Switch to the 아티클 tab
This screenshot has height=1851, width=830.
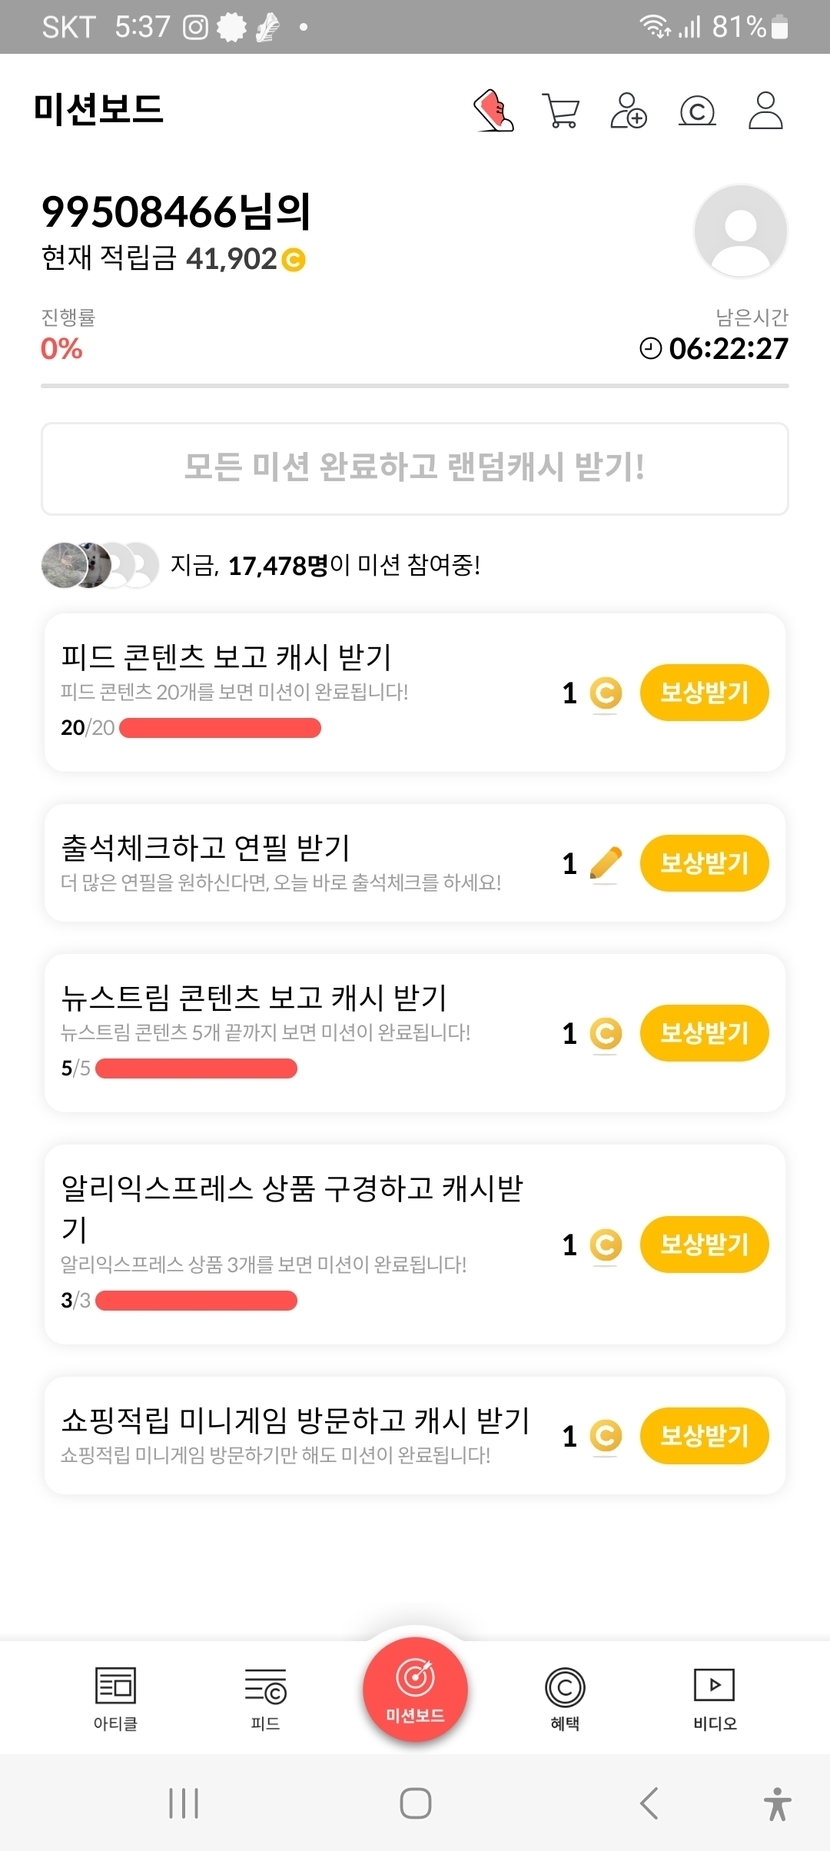(115, 1698)
